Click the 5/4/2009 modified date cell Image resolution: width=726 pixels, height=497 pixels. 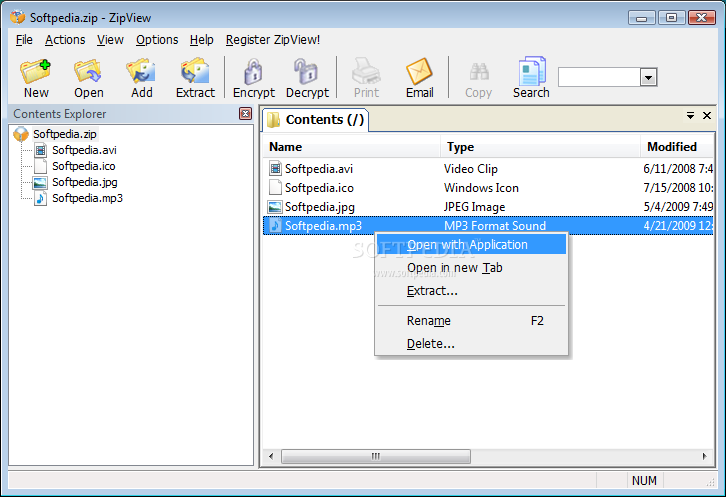678,207
